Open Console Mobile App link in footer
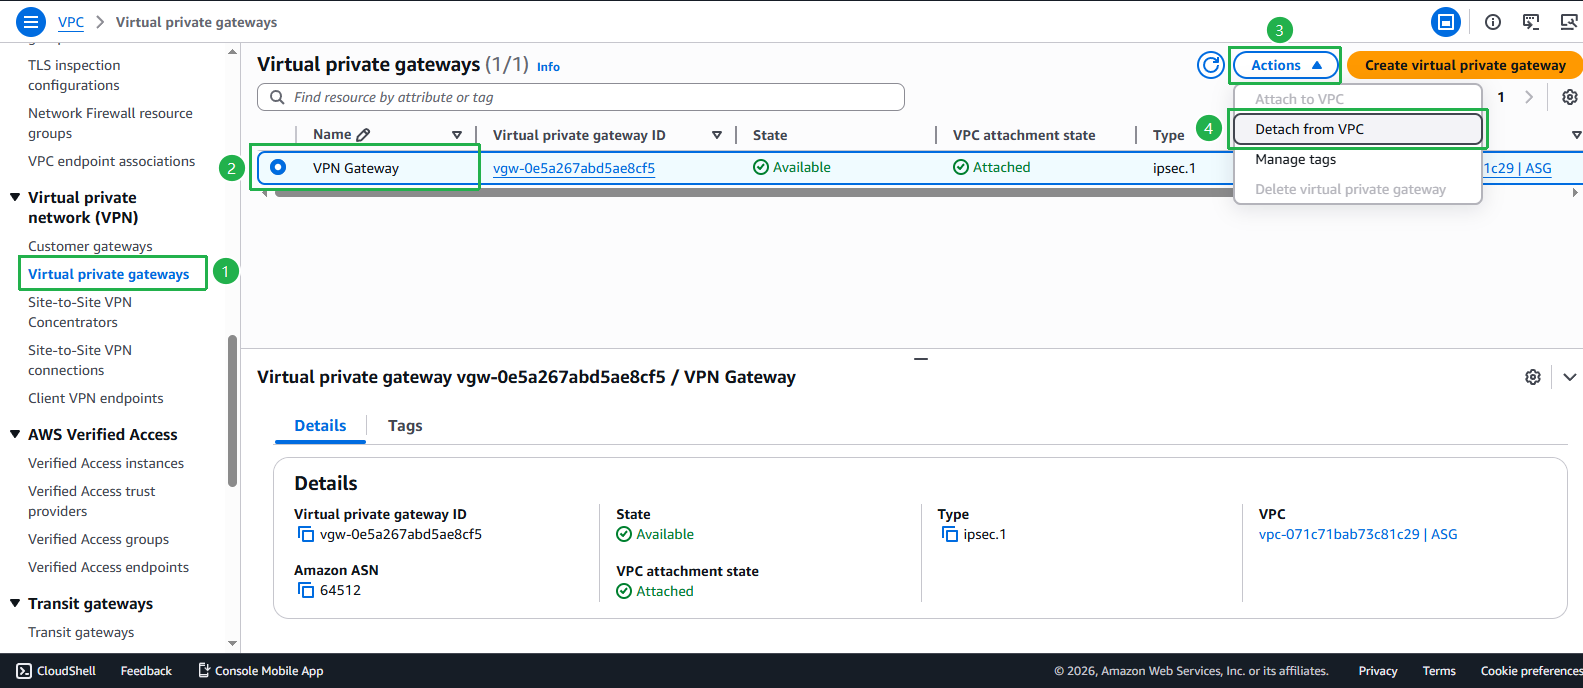The height and width of the screenshot is (688, 1583). [260, 670]
